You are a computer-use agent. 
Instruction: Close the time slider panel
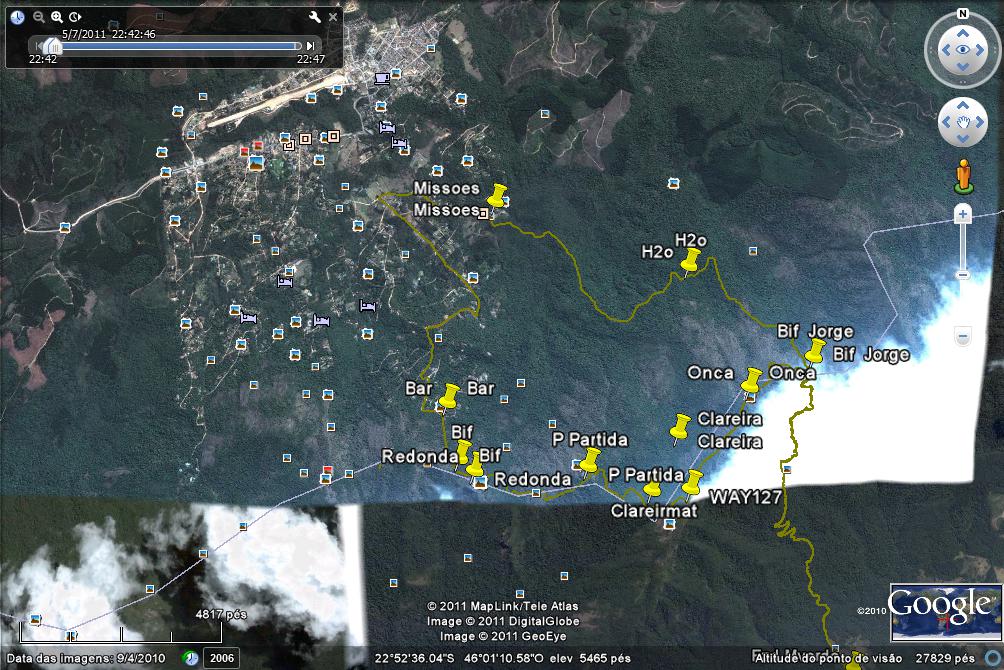tap(333, 17)
